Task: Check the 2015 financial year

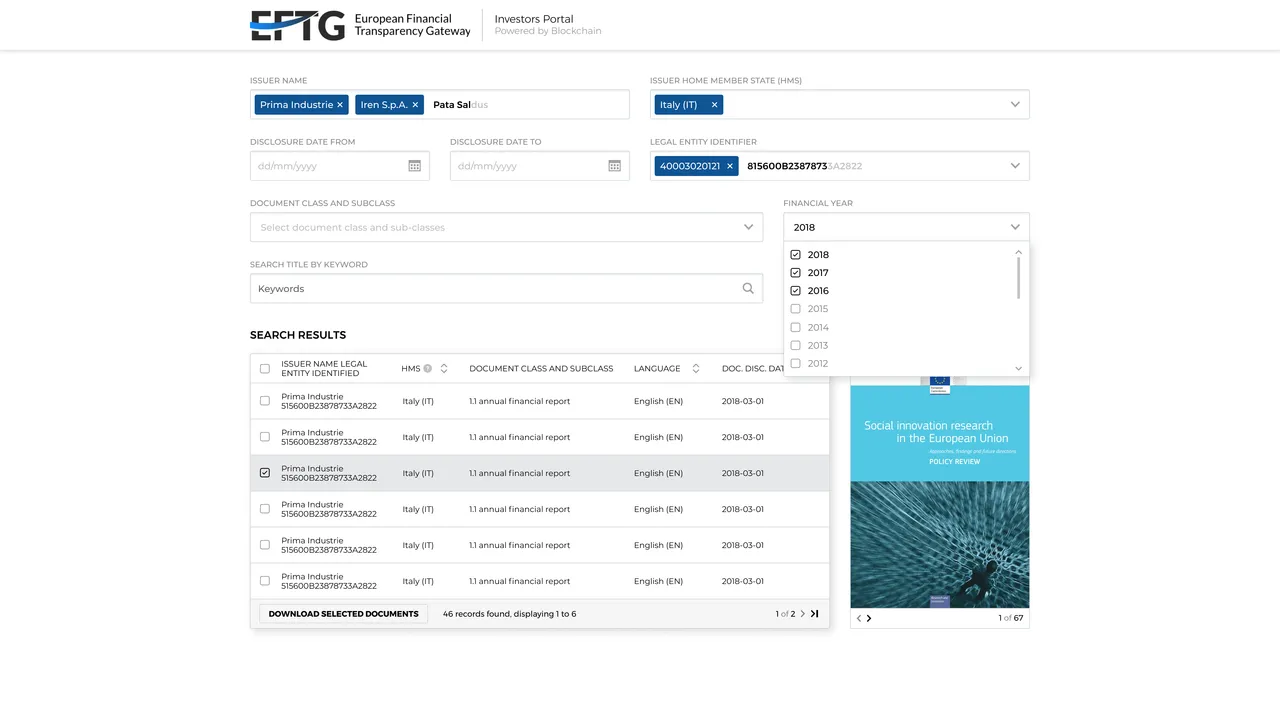Action: (x=795, y=309)
